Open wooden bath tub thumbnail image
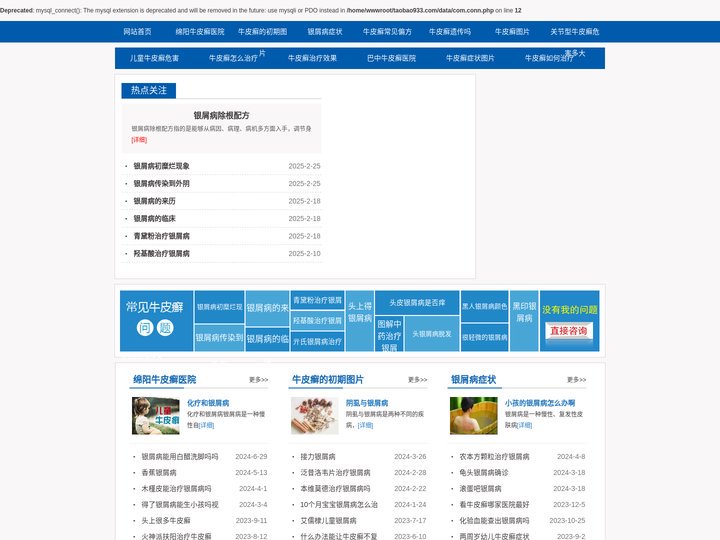 (x=473, y=416)
